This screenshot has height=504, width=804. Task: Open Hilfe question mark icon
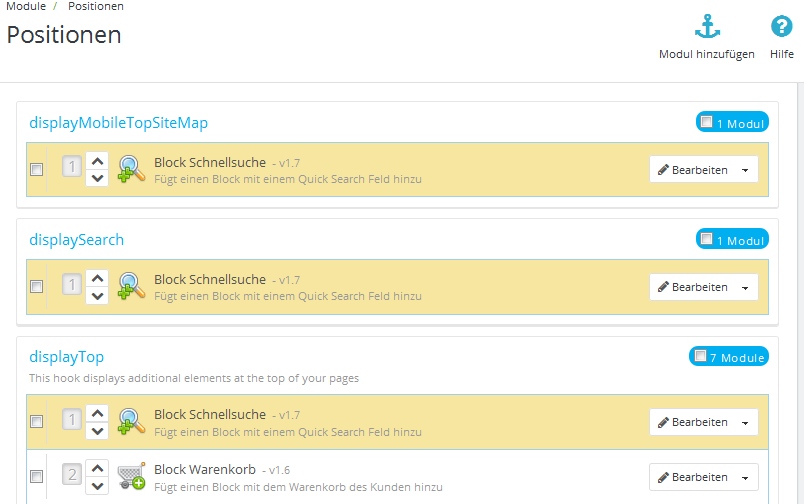pos(781,28)
